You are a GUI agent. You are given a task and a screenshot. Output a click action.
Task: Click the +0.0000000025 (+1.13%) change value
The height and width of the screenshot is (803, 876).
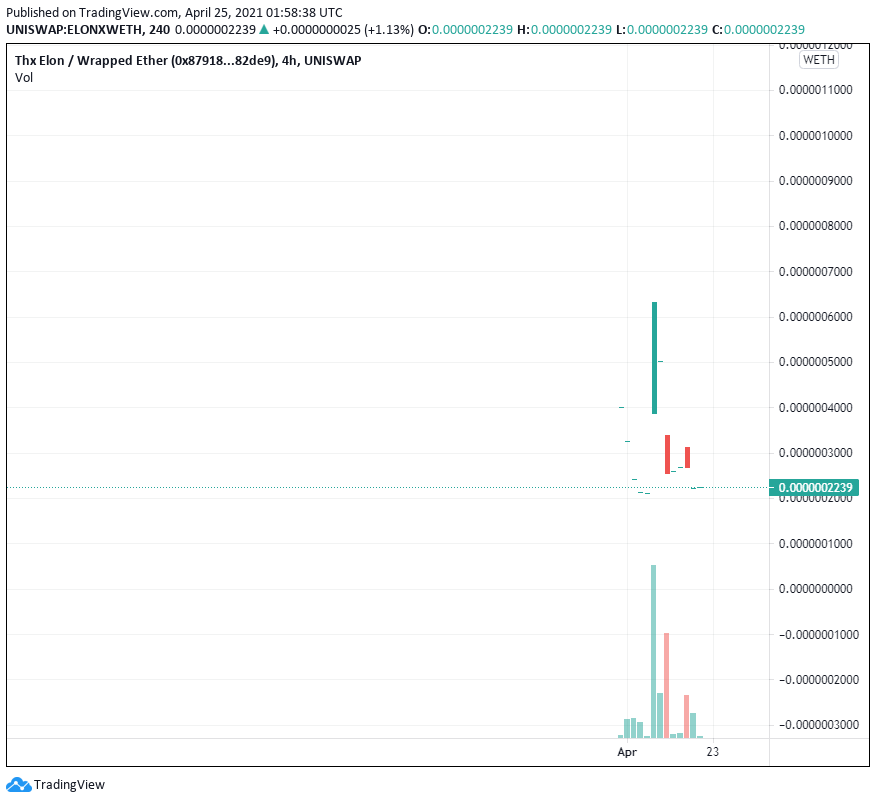tap(343, 30)
